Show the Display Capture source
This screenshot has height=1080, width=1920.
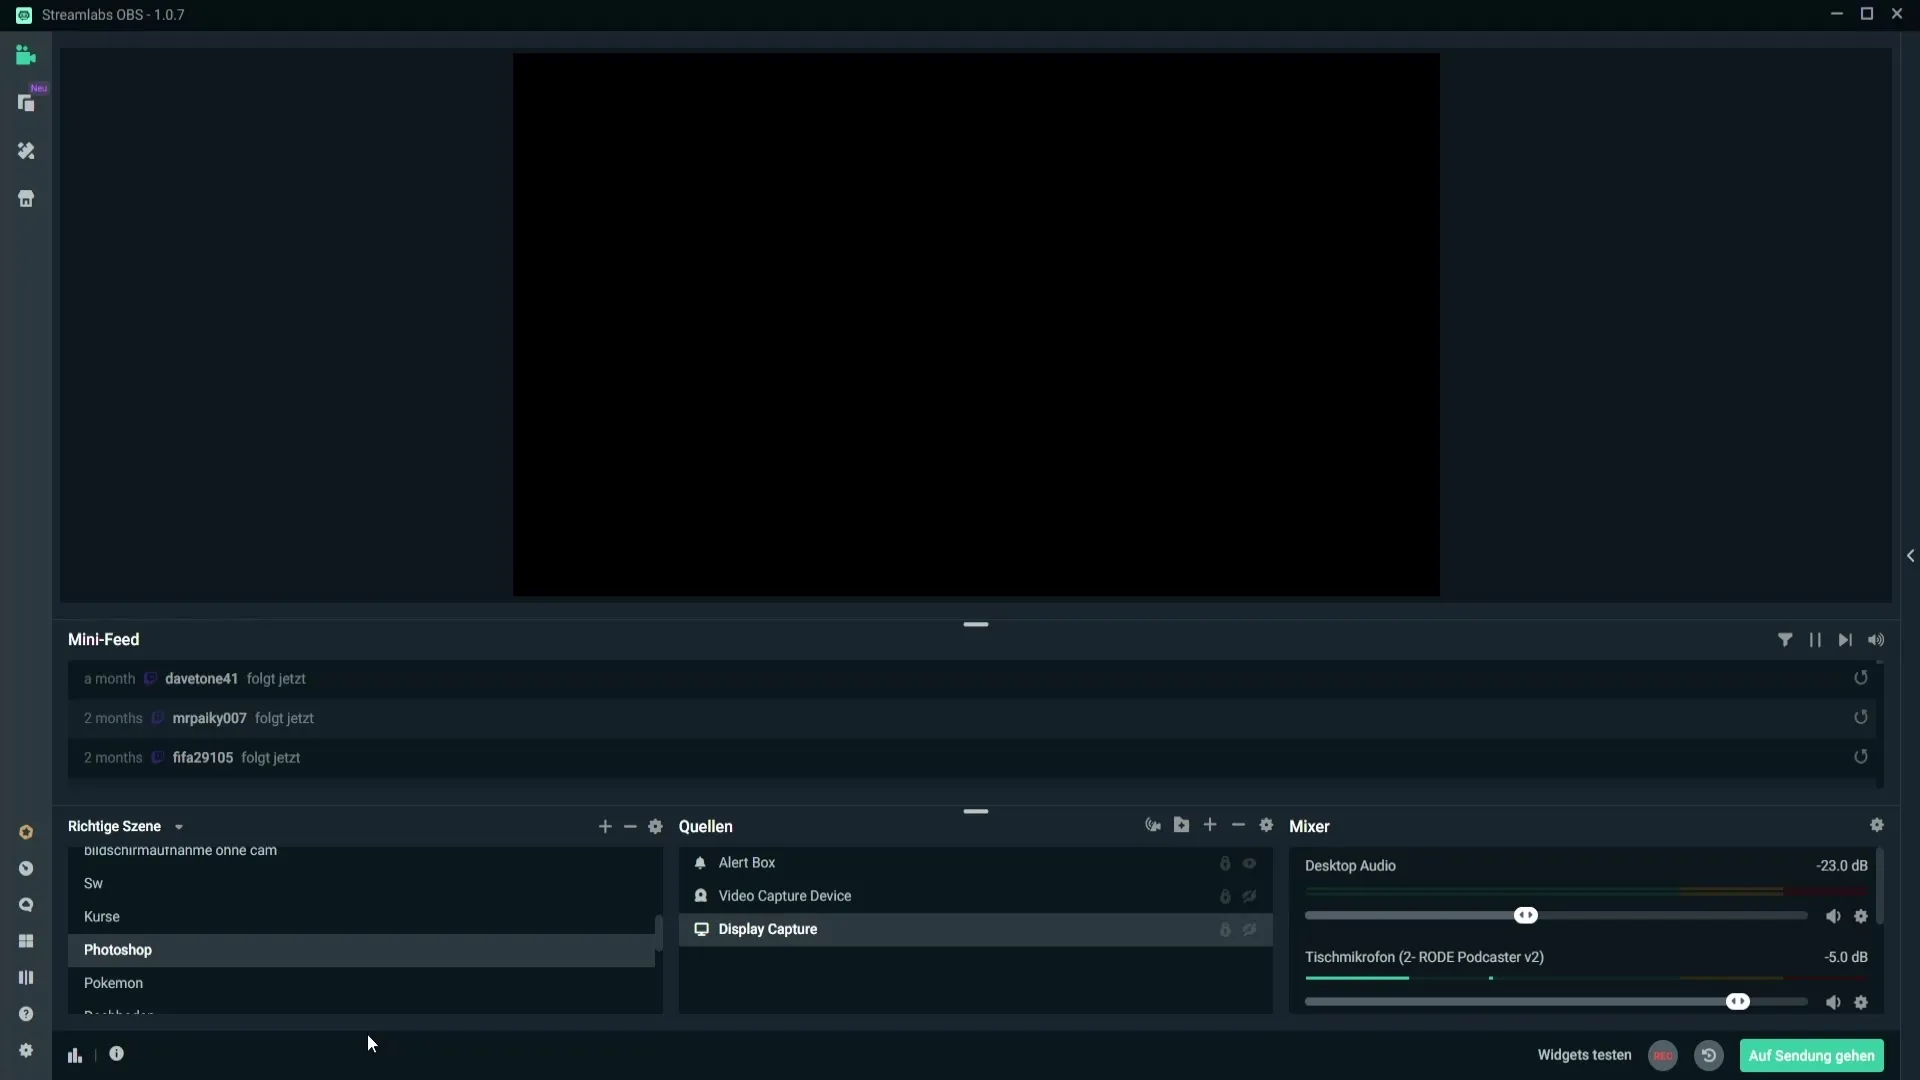1250,930
